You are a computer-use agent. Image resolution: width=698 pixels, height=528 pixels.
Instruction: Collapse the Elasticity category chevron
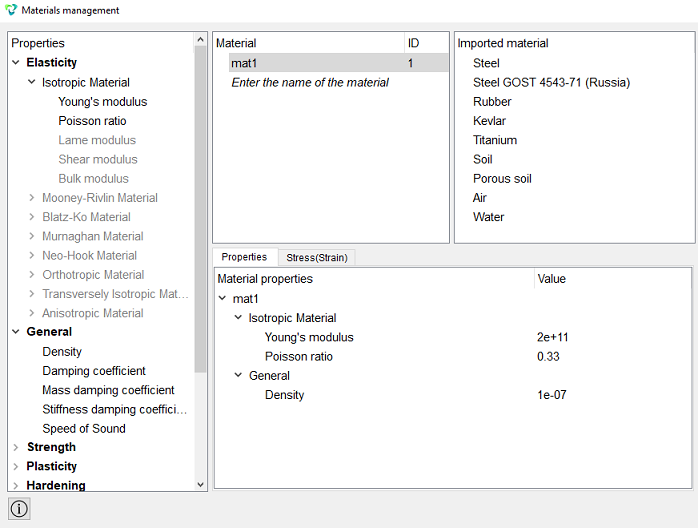click(x=16, y=62)
